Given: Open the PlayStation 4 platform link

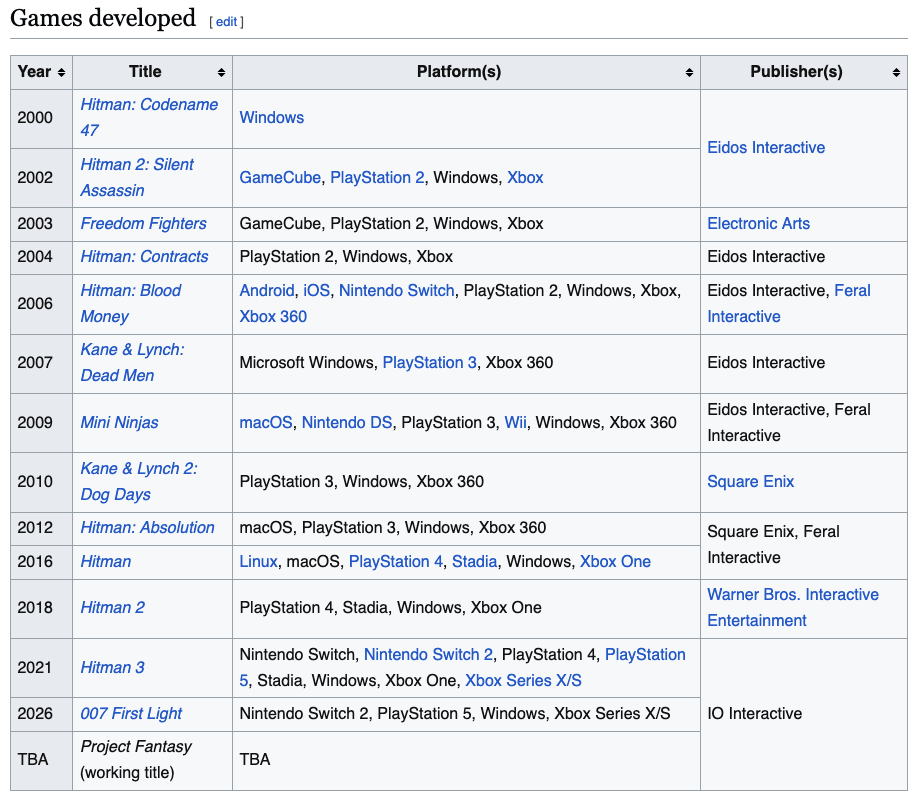Looking at the screenshot, I should pyautogui.click(x=395, y=562).
